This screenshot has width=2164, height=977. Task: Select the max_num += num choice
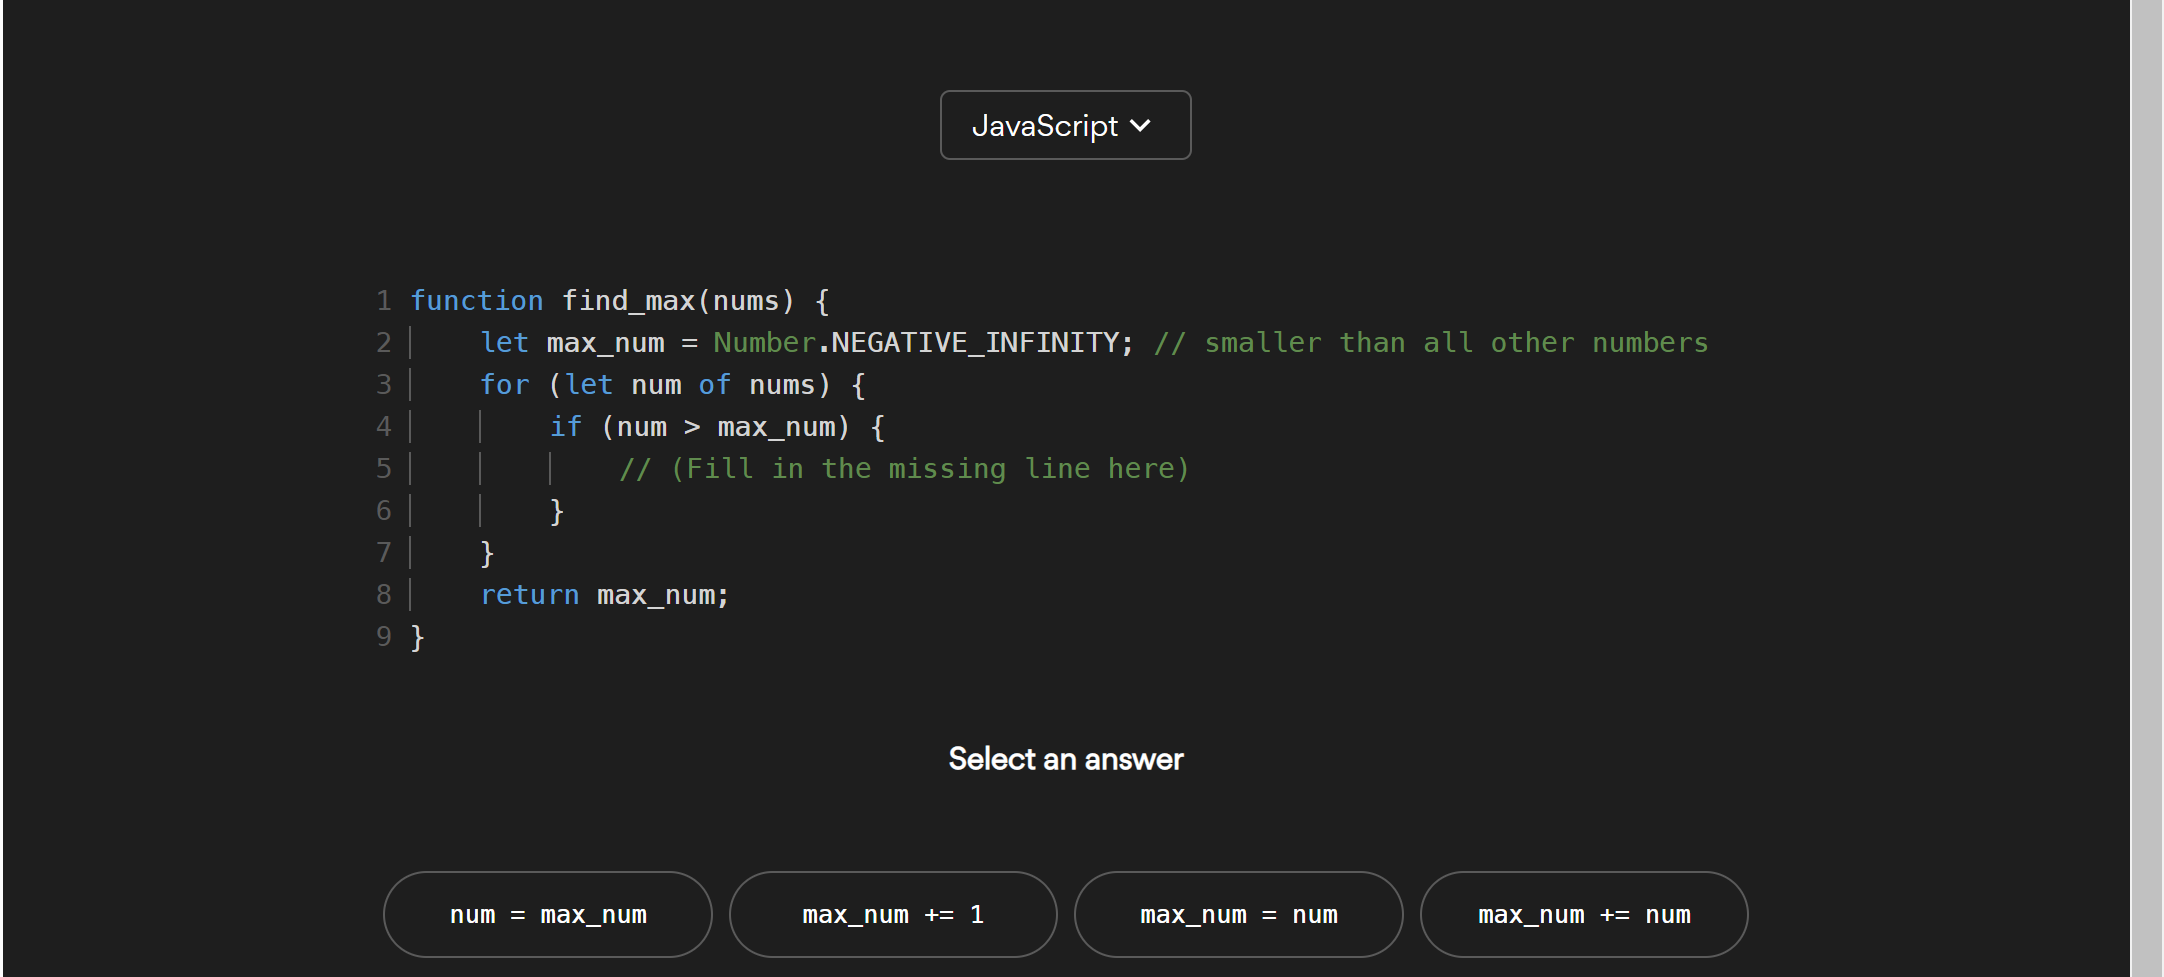coord(1584,914)
